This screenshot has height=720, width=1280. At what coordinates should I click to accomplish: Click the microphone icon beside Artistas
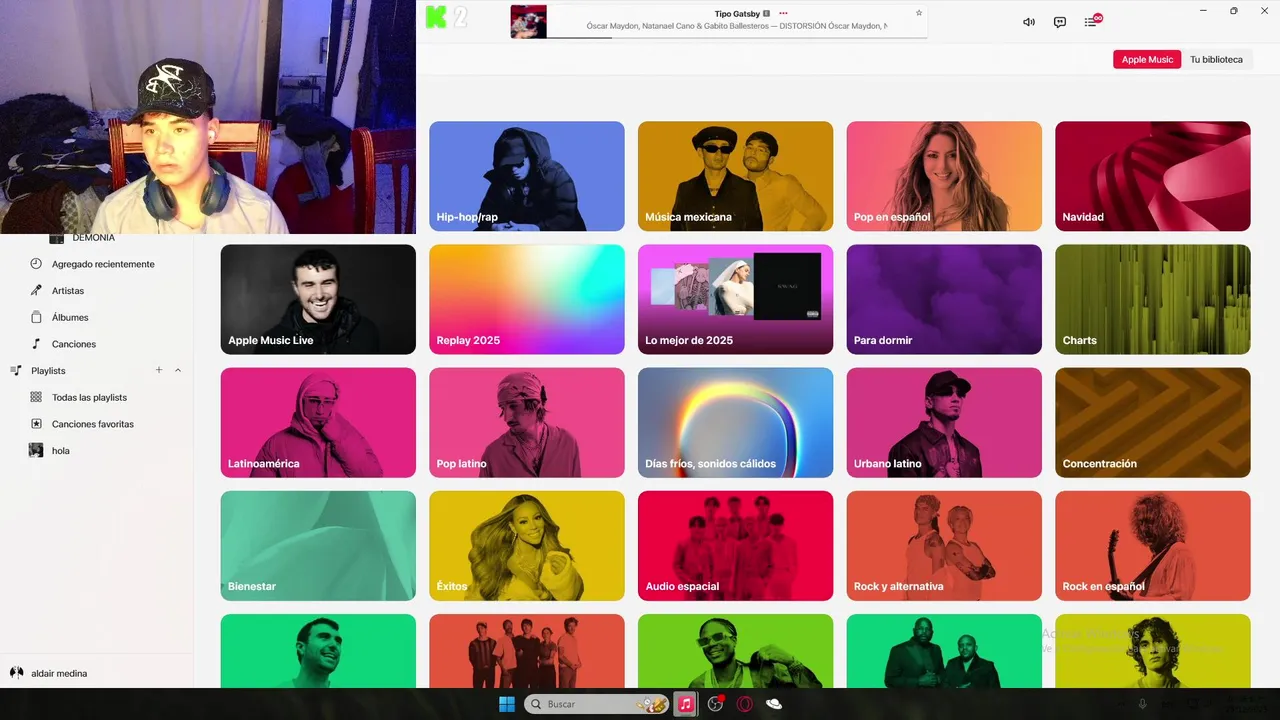[36, 291]
